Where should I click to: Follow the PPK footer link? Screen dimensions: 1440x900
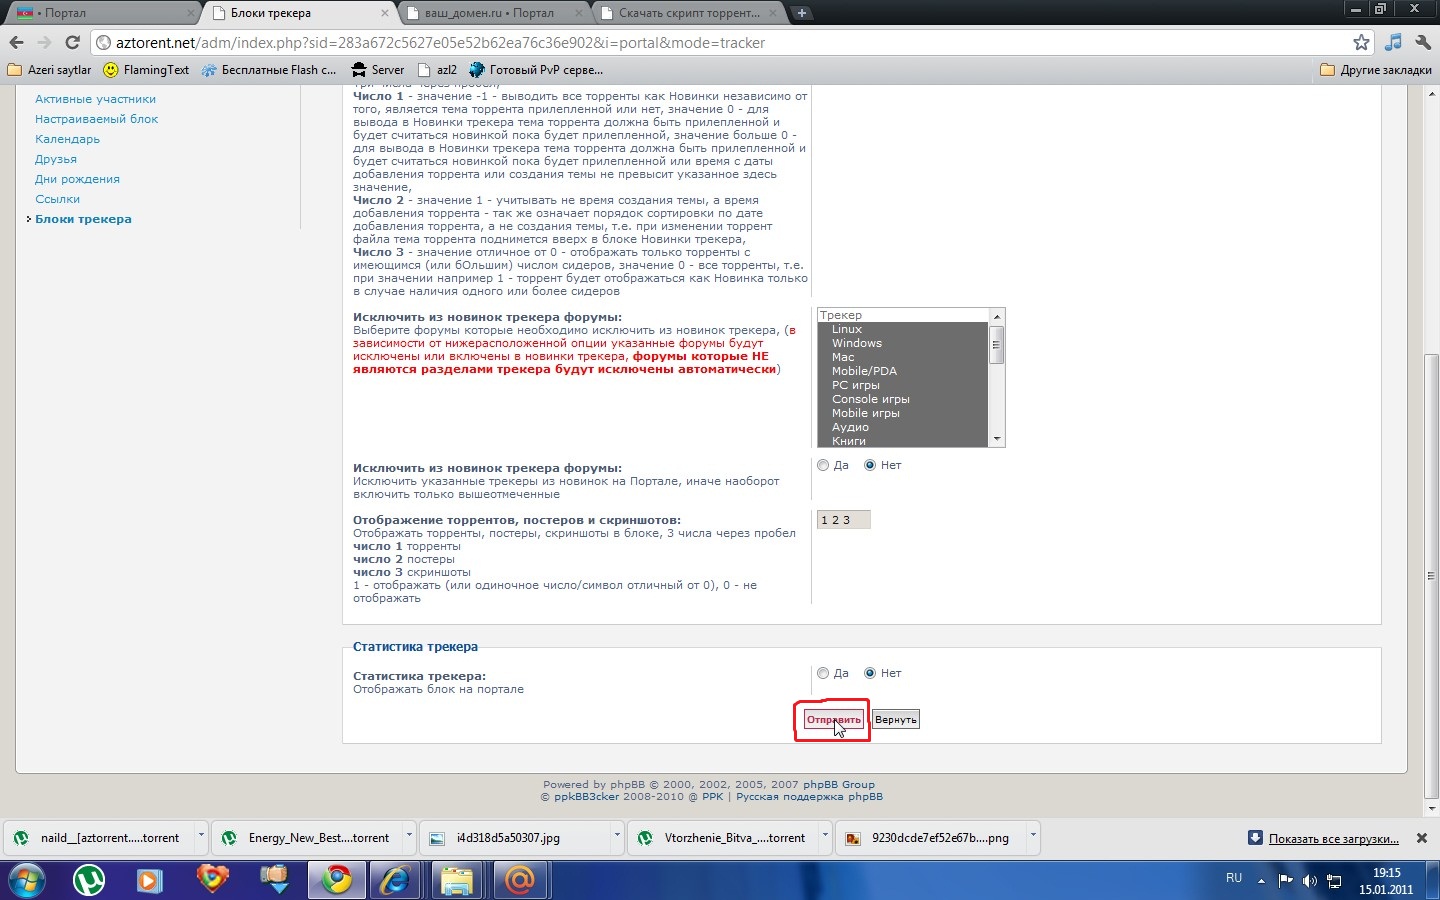tap(712, 796)
